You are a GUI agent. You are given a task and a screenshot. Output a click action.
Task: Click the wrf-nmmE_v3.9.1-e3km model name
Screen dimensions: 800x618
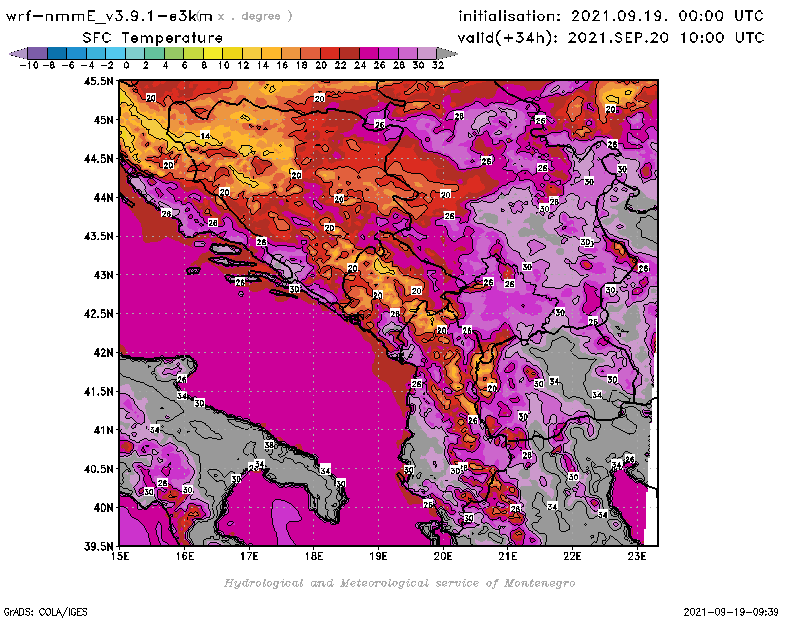[110, 16]
